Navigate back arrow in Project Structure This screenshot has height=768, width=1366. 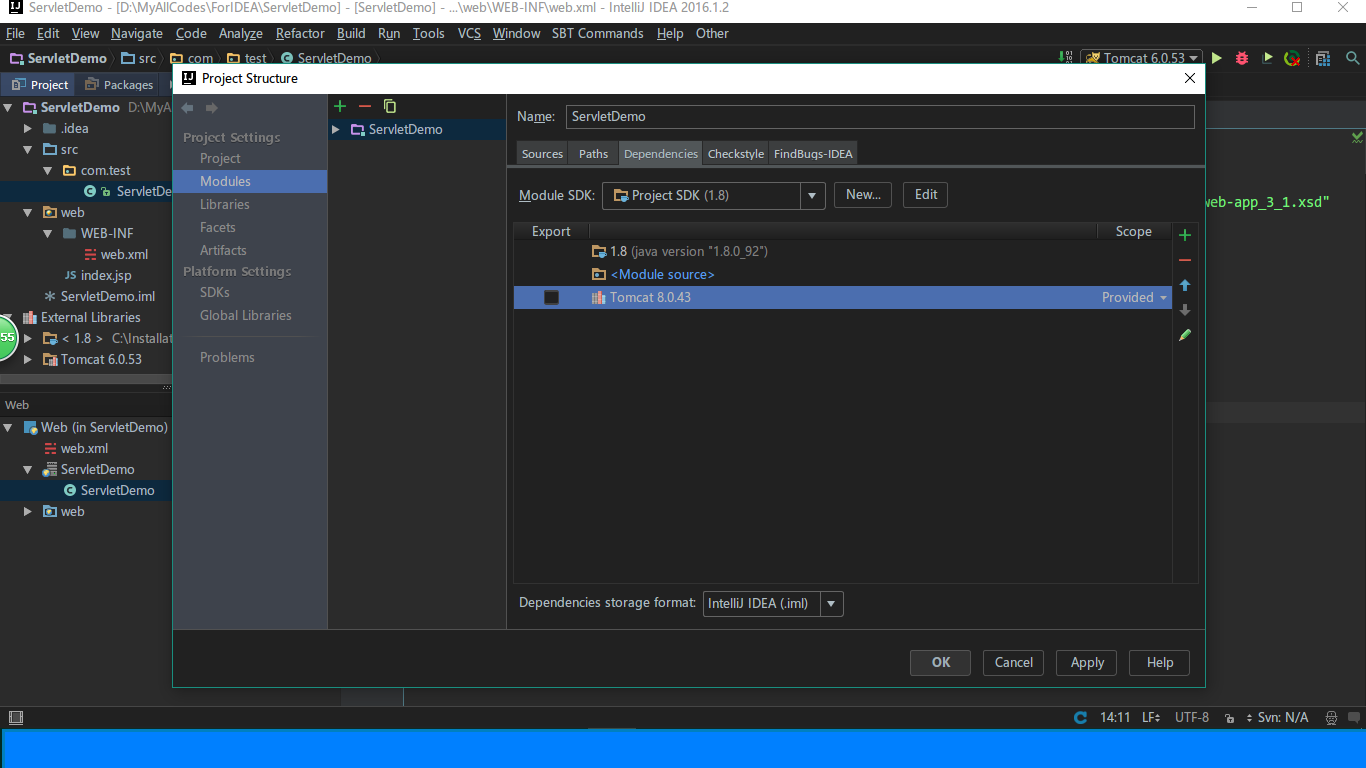pyautogui.click(x=187, y=107)
